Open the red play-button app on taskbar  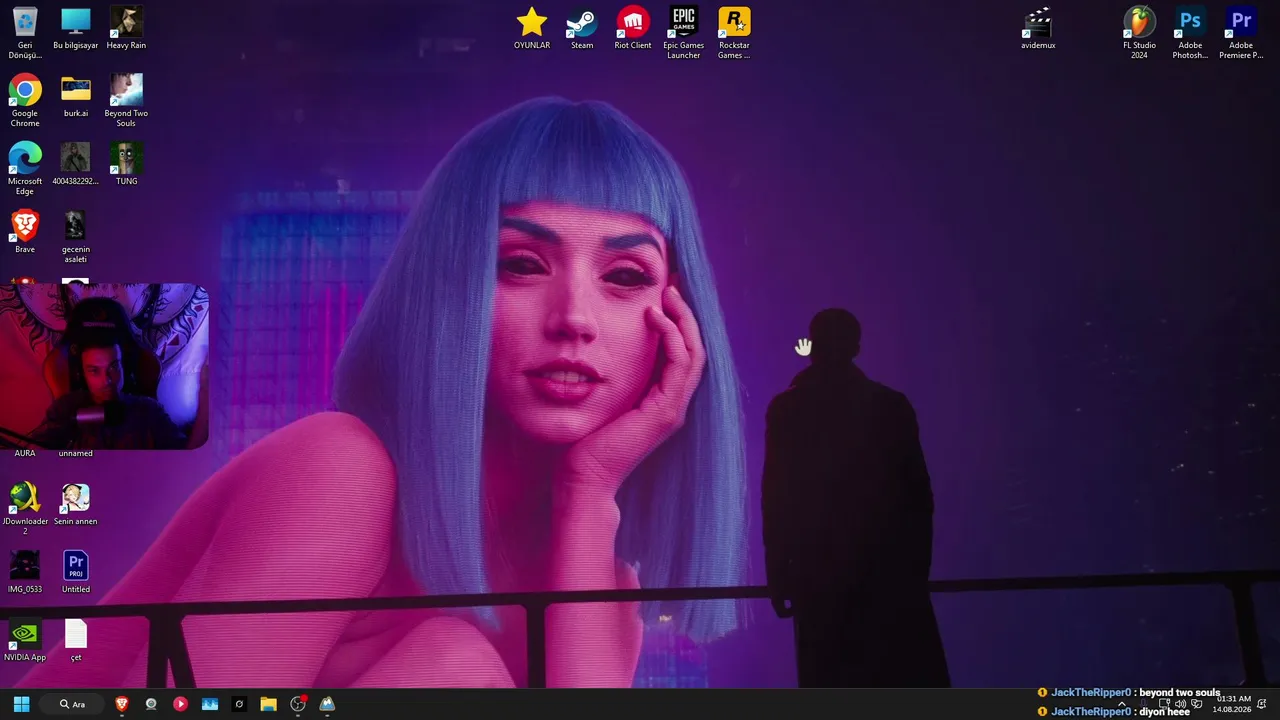tap(180, 704)
